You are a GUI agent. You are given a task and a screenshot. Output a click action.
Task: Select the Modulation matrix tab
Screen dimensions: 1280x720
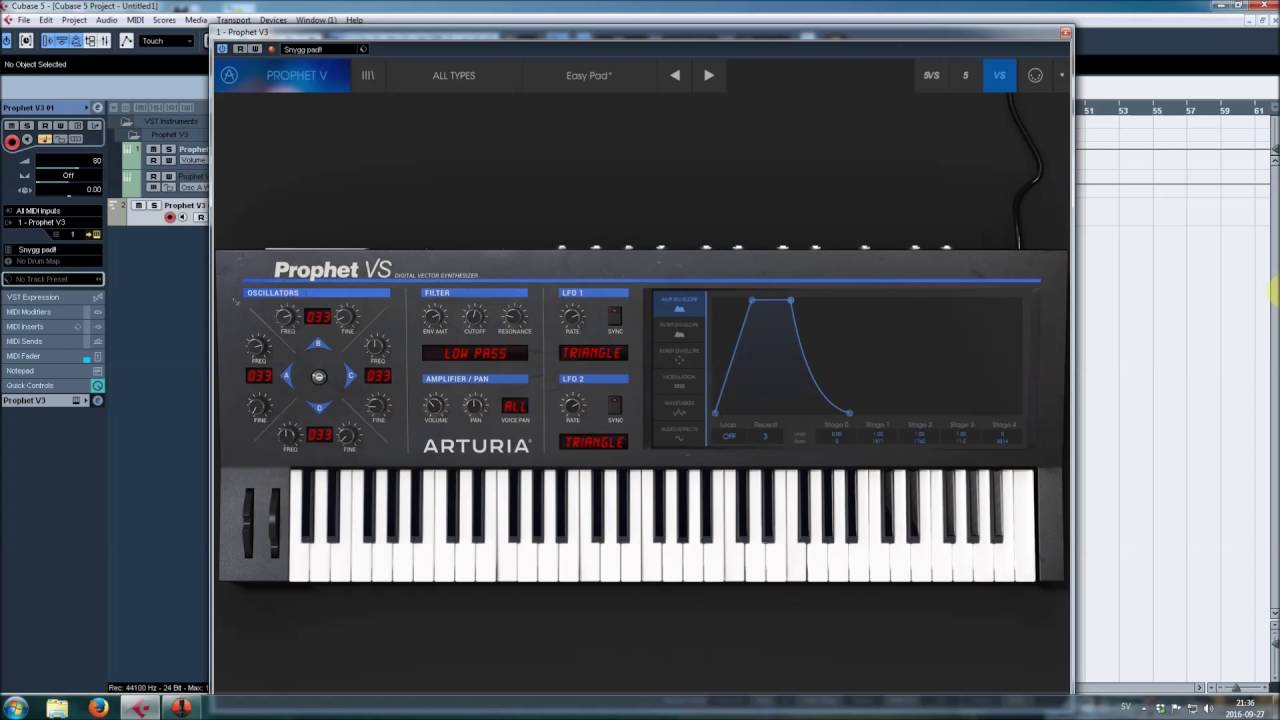pos(679,382)
